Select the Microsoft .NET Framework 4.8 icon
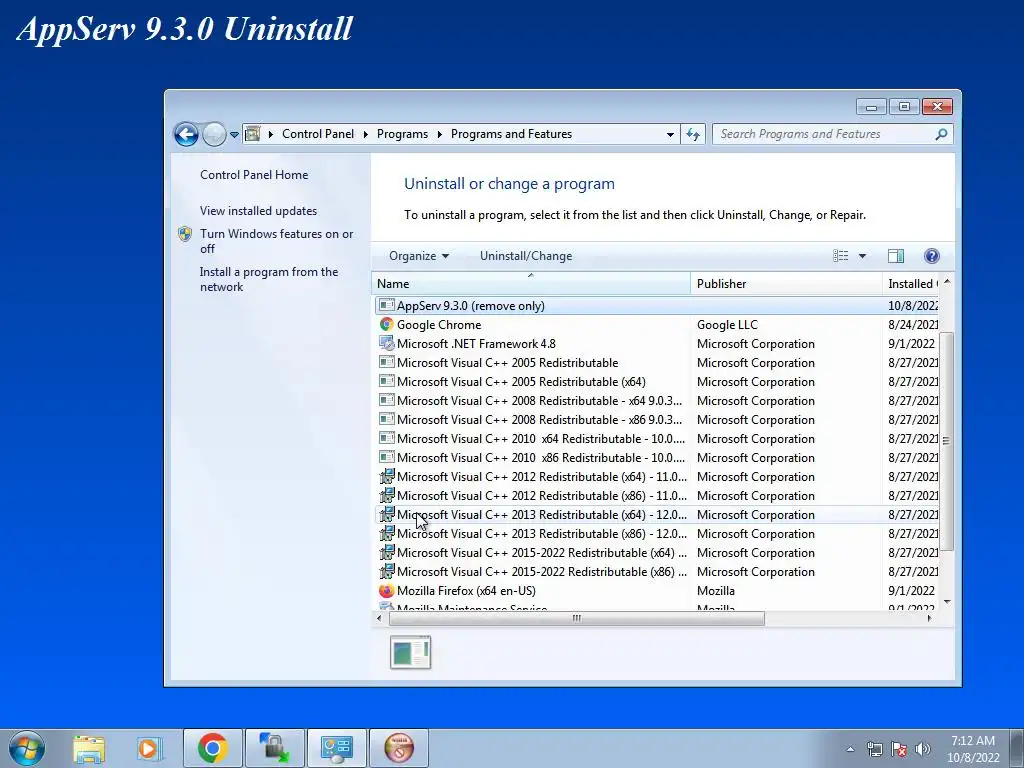Image resolution: width=1024 pixels, height=768 pixels. tap(387, 343)
